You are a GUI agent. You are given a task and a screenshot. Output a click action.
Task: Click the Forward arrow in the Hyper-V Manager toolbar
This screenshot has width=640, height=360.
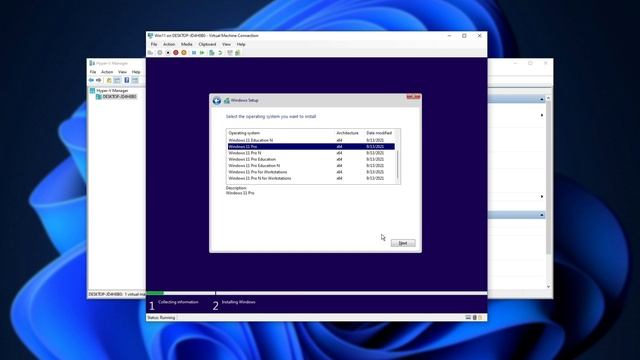pyautogui.click(x=99, y=80)
